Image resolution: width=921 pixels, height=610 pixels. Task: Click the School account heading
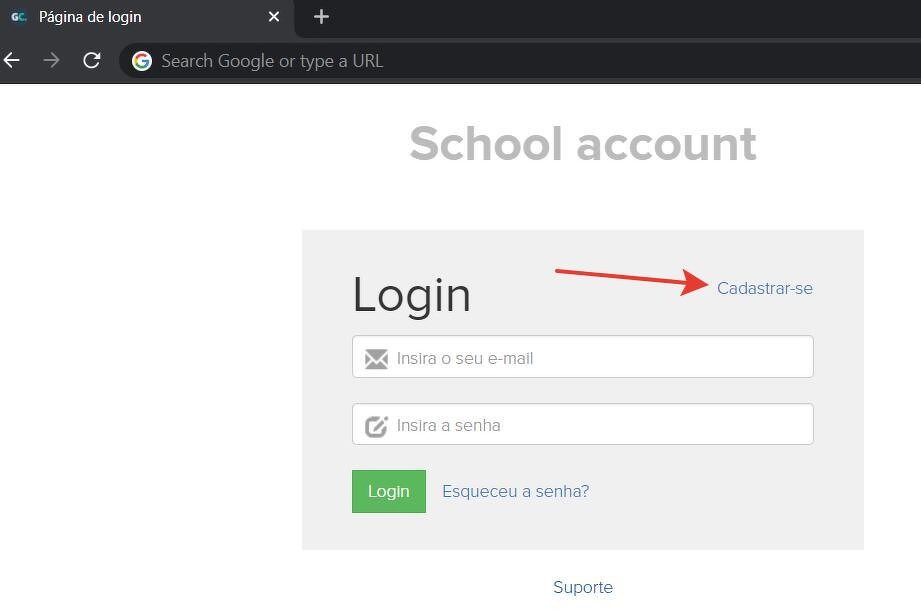(x=582, y=144)
